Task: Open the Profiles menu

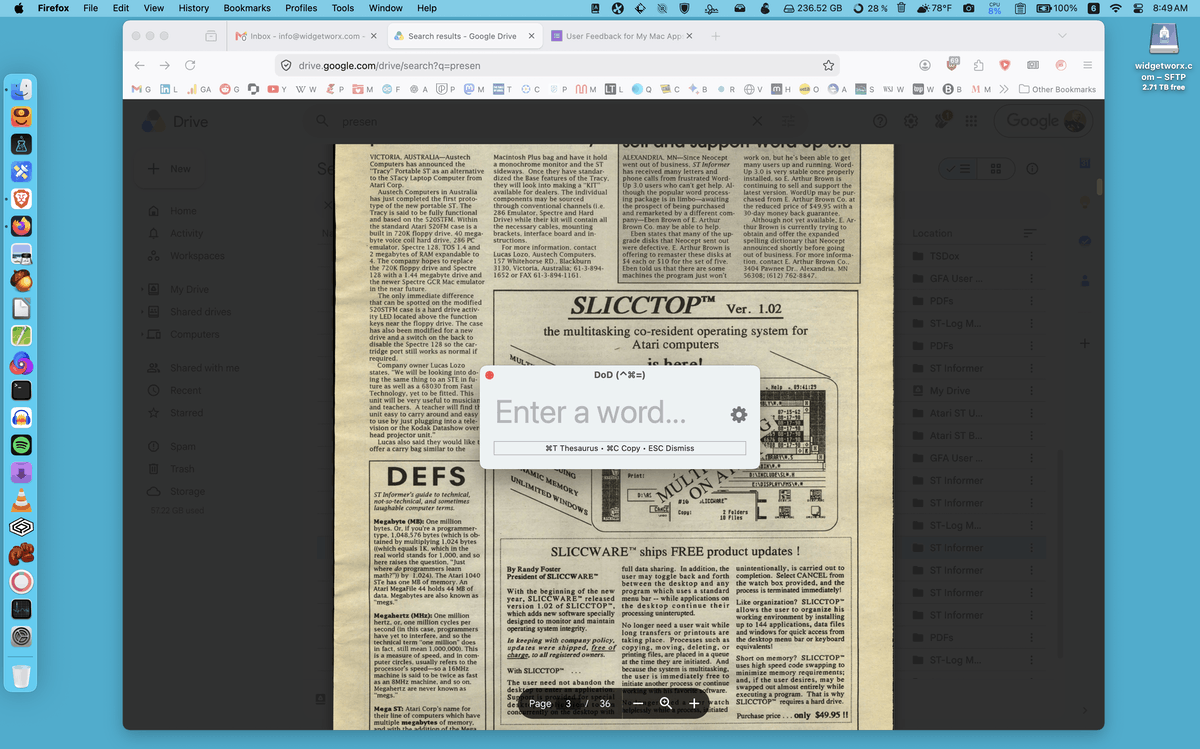Action: 301,8
